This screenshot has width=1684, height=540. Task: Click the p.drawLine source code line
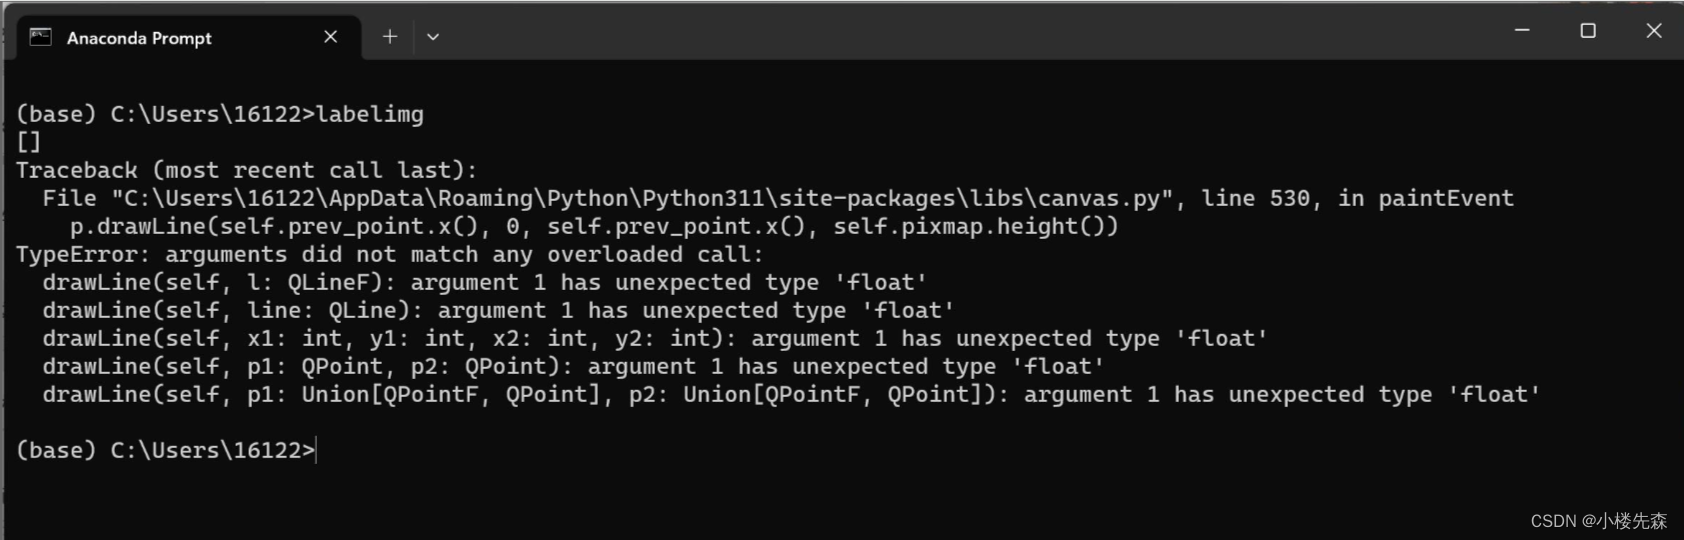click(x=593, y=226)
